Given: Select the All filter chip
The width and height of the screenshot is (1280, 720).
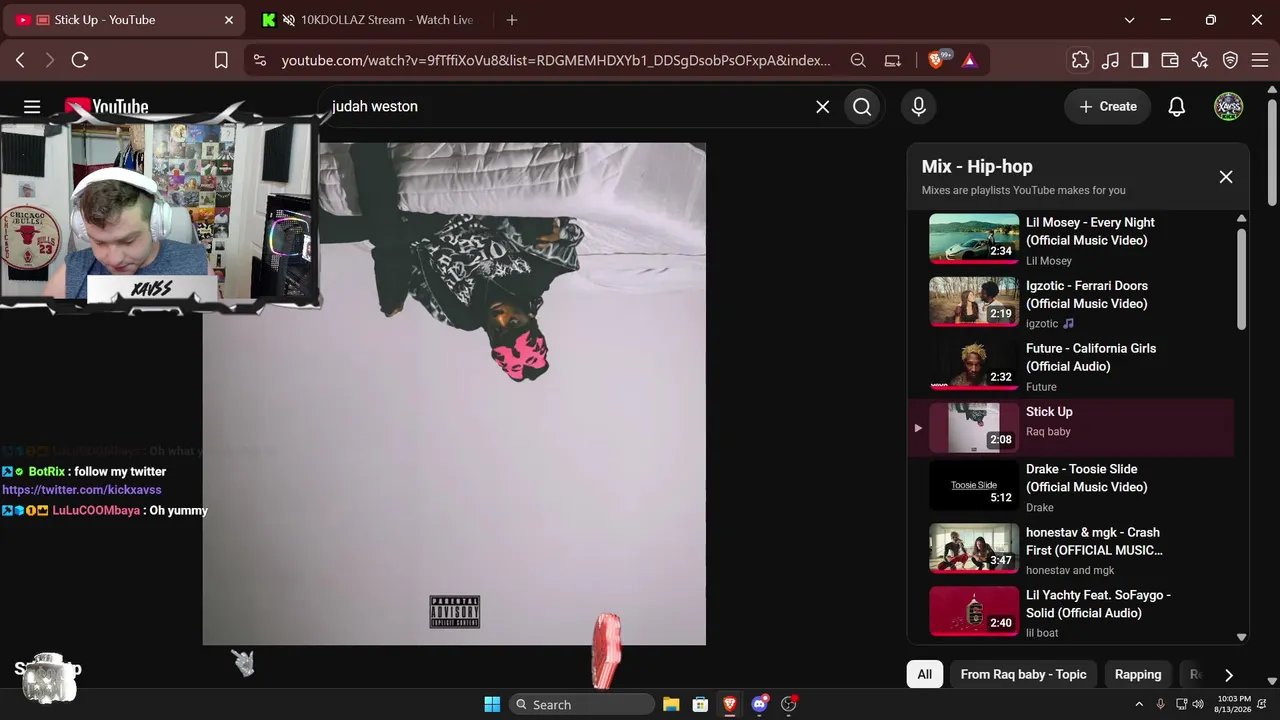Looking at the screenshot, I should point(925,674).
